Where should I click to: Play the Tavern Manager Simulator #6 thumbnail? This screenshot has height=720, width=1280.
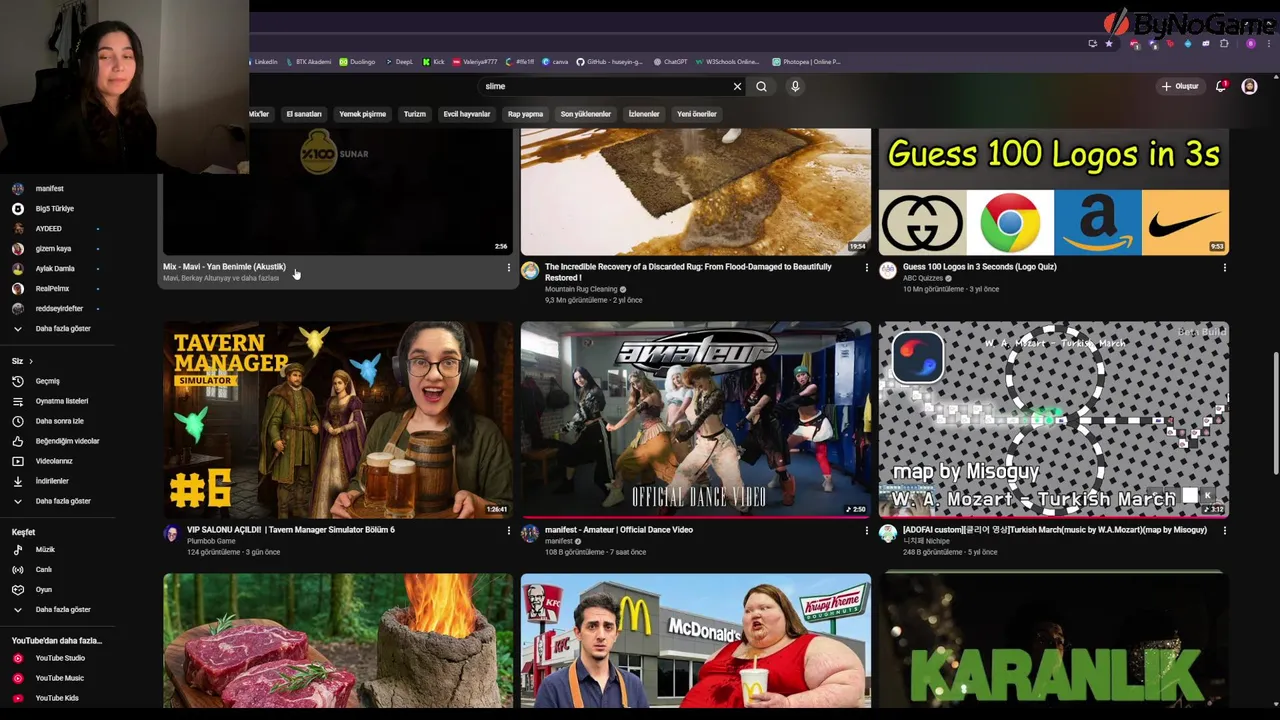(338, 419)
